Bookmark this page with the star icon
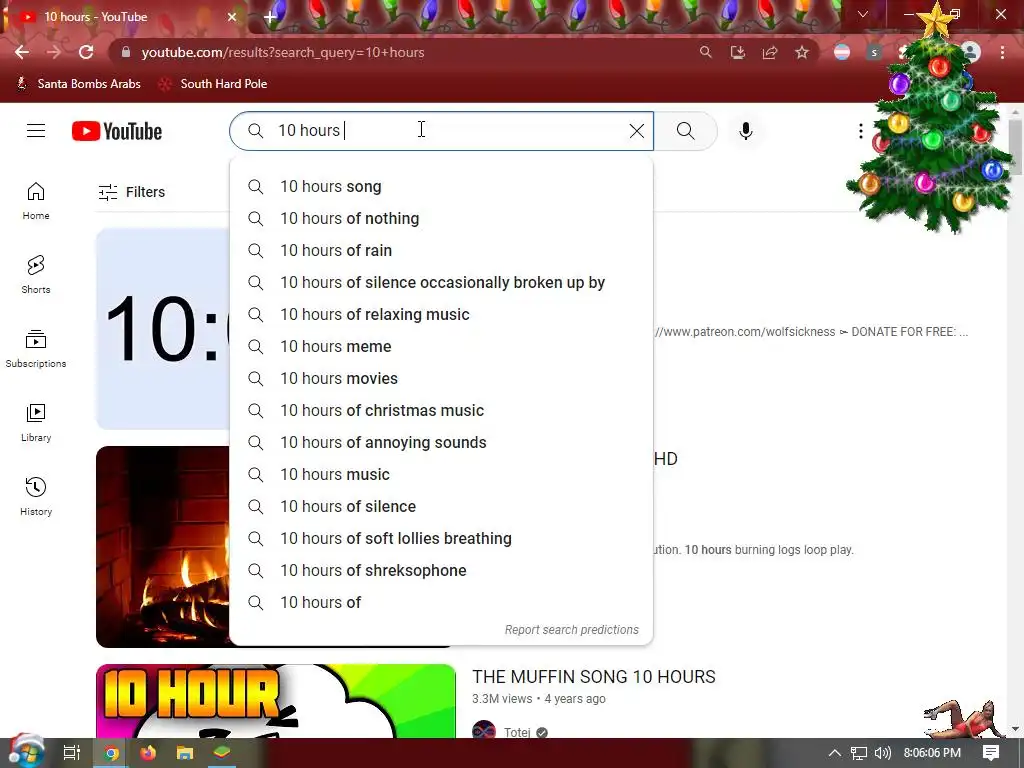This screenshot has width=1024, height=768. coord(802,52)
